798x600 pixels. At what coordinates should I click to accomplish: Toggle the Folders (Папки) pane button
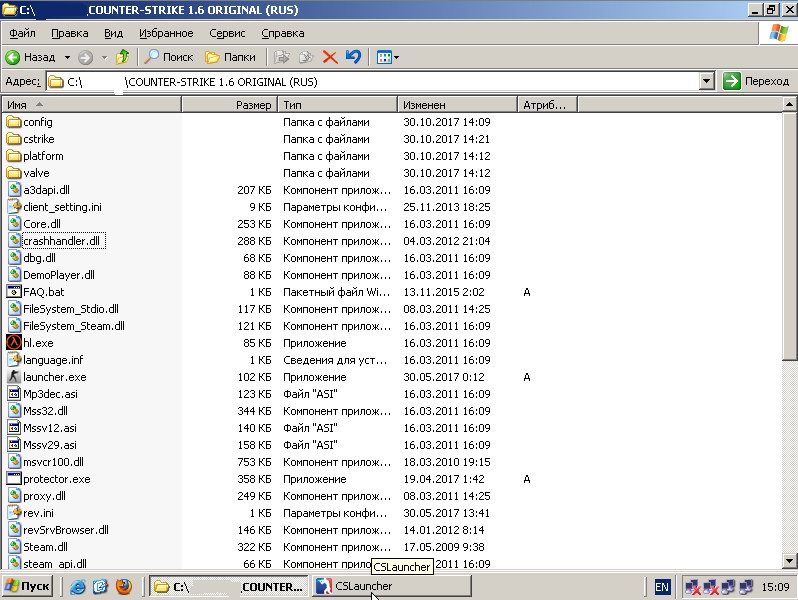point(230,57)
